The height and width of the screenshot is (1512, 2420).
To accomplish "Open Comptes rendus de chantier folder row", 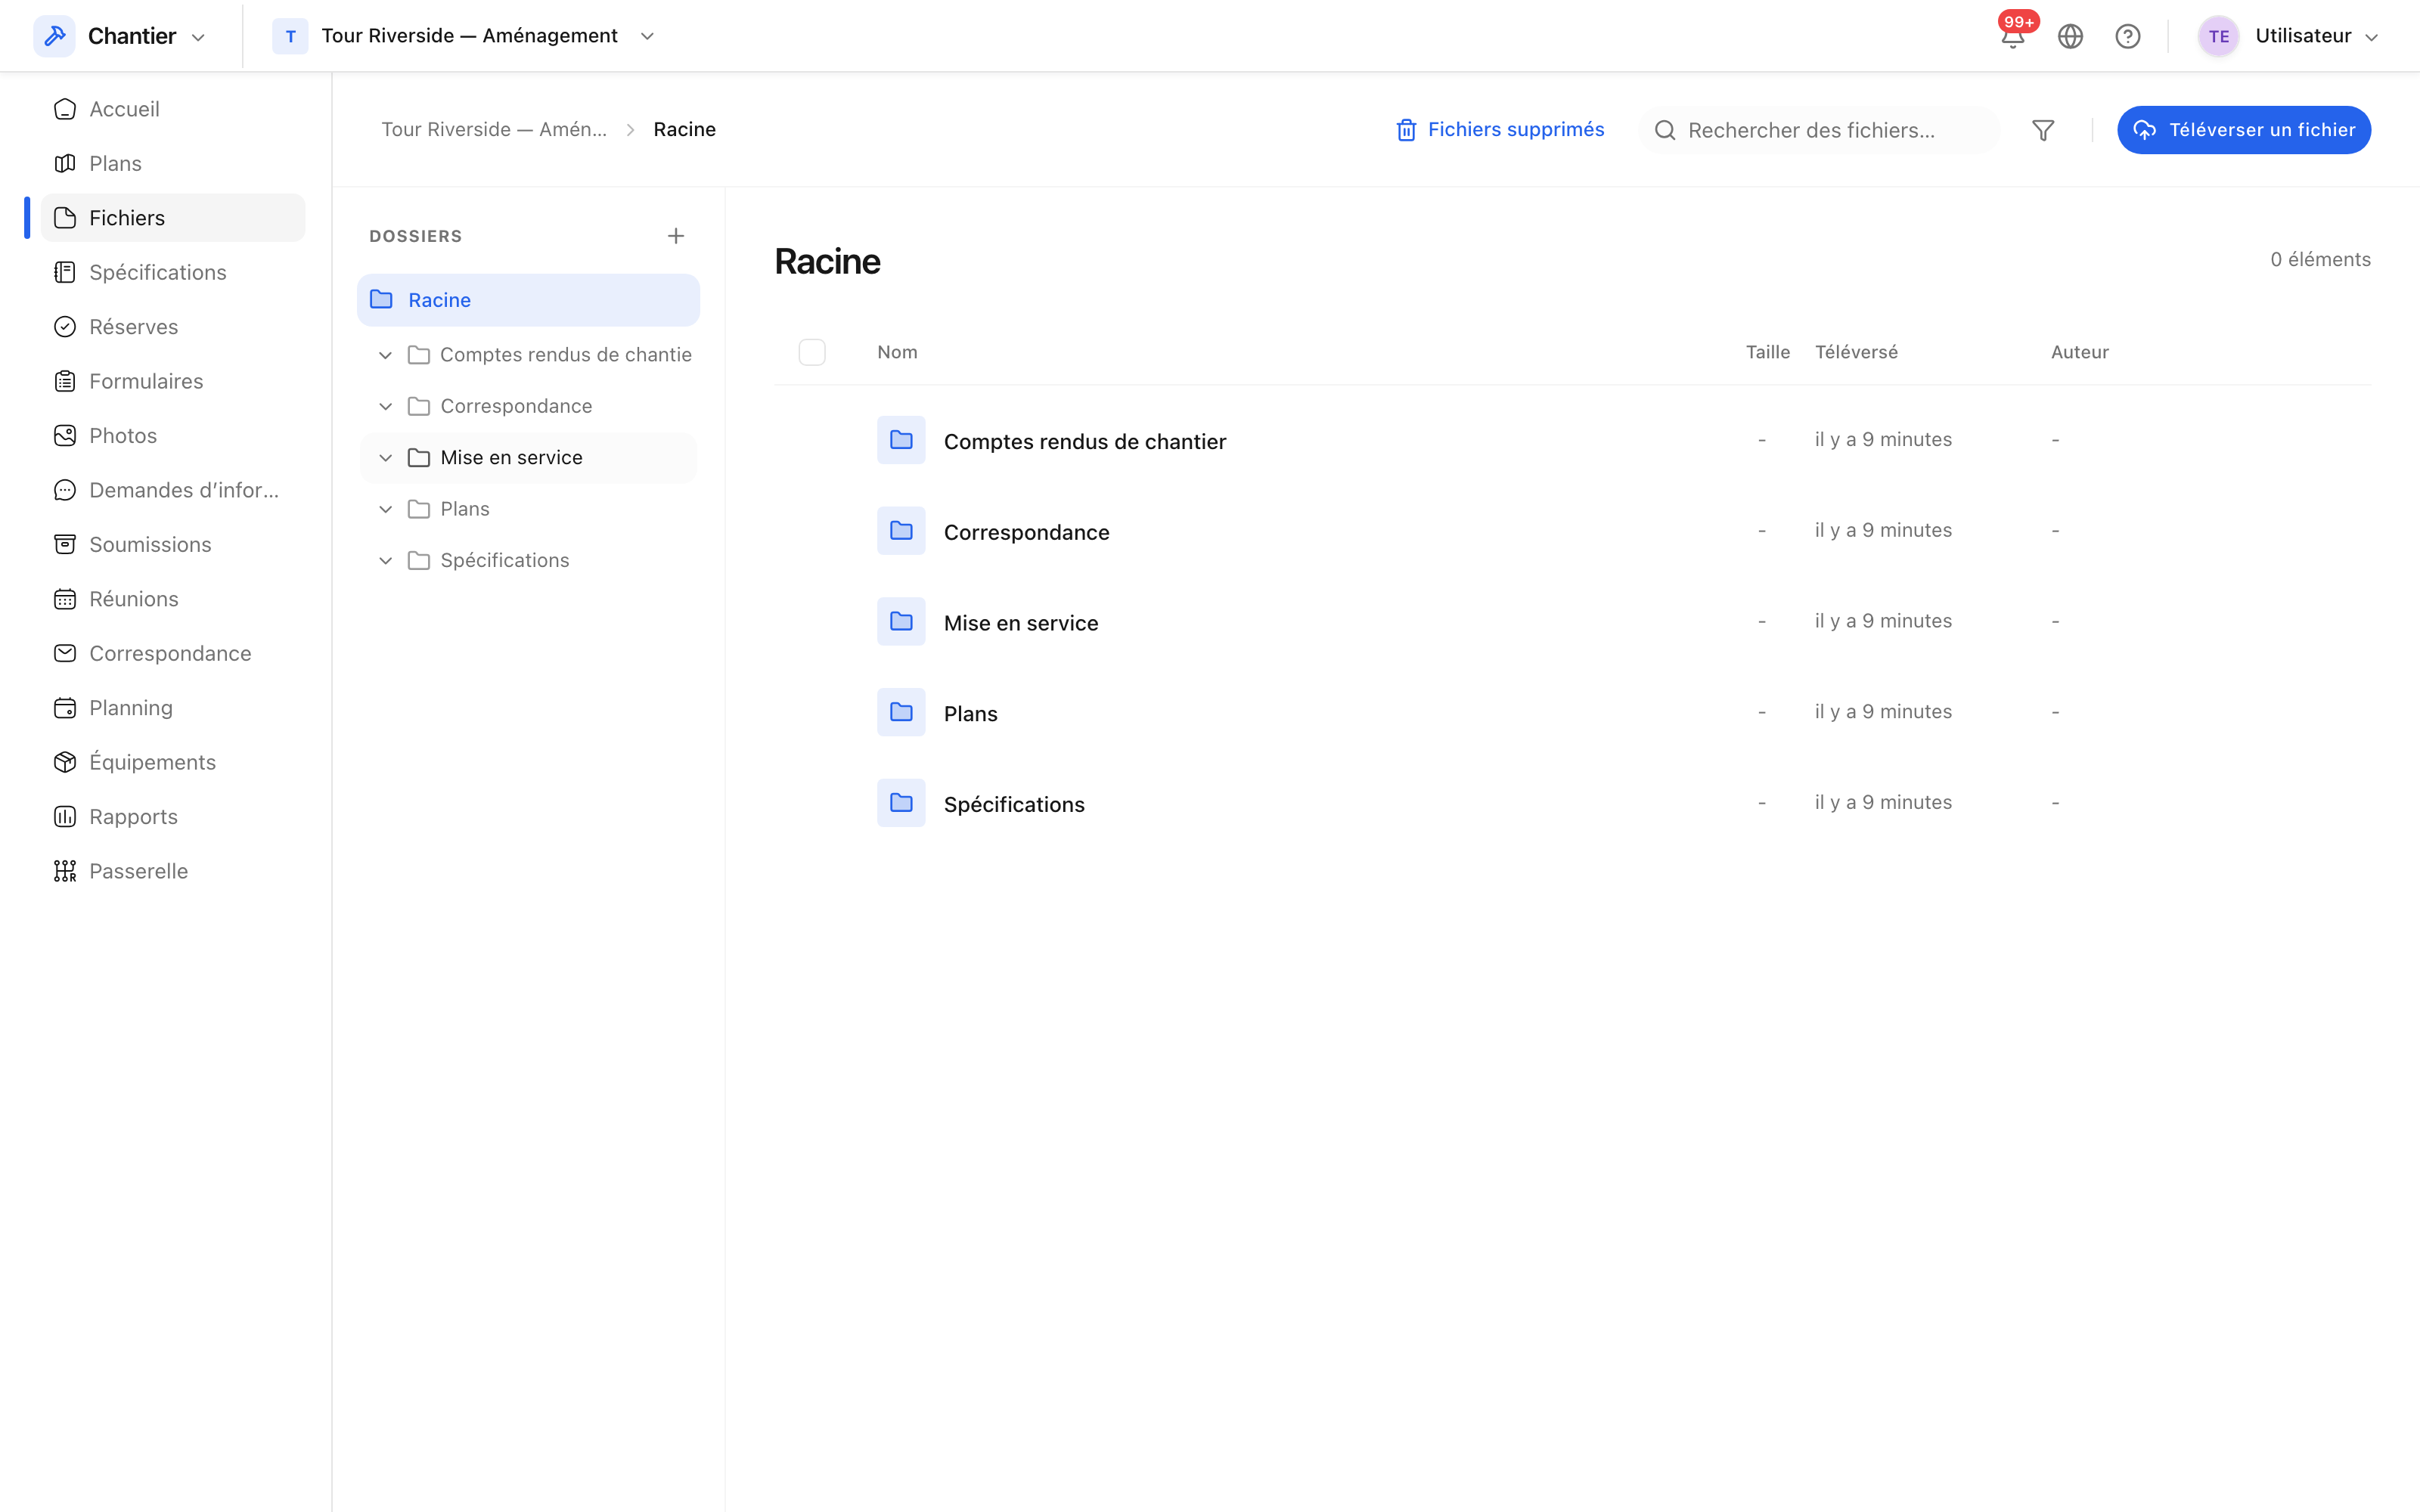I will (x=1572, y=440).
